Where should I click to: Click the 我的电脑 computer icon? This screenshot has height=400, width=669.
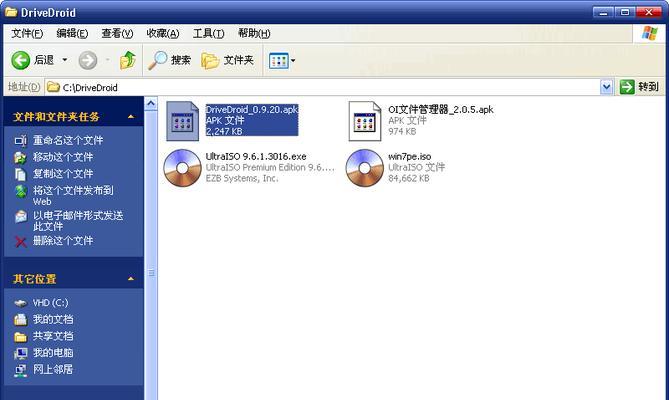pyautogui.click(x=20, y=353)
